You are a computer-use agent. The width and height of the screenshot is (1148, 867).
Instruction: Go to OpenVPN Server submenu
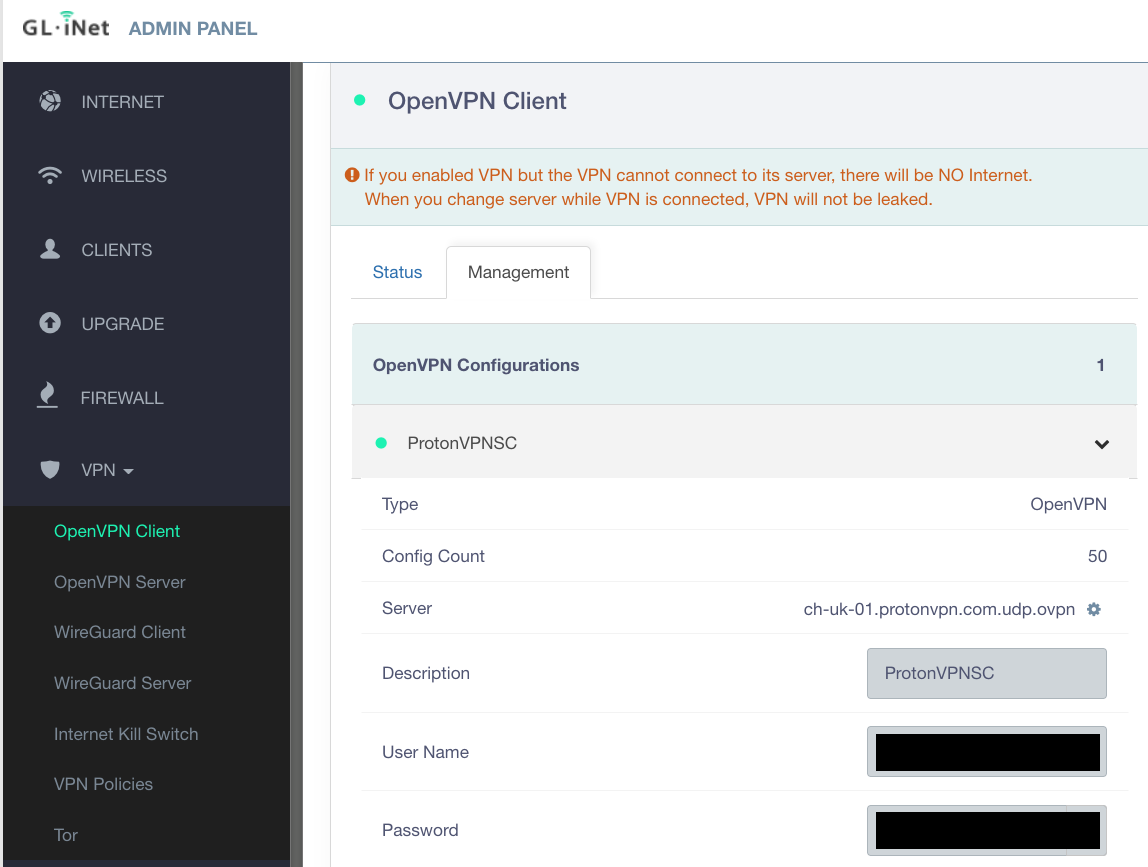(x=119, y=582)
